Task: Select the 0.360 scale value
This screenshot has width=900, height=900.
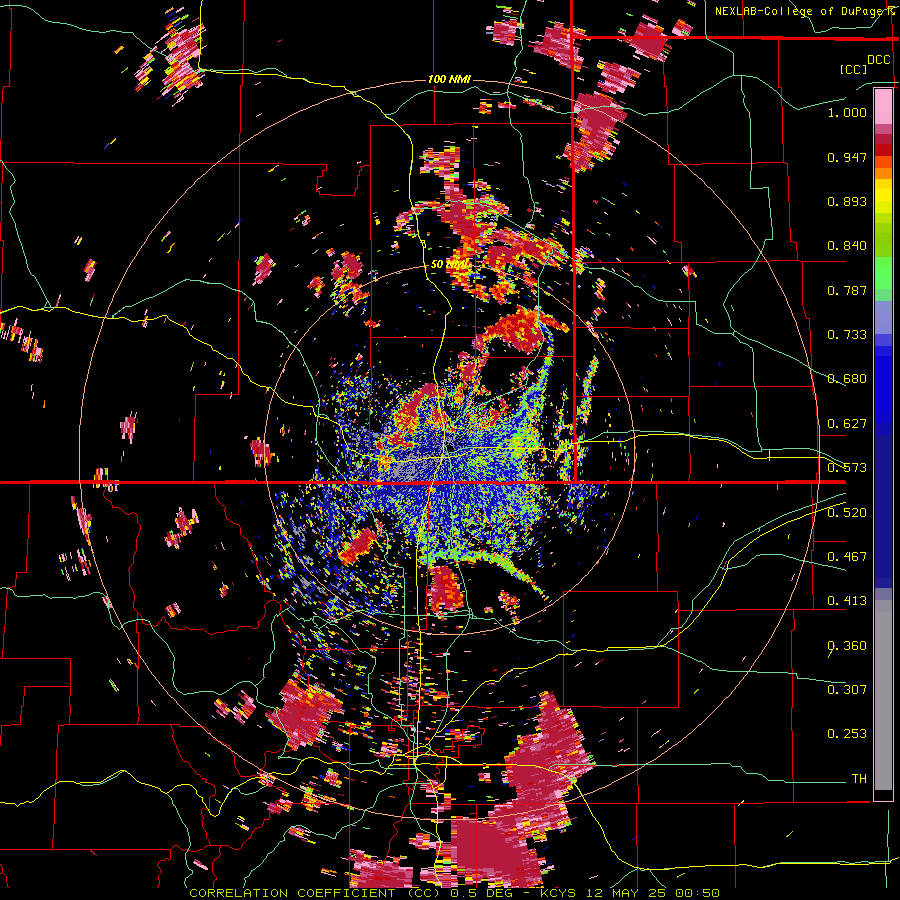Action: pyautogui.click(x=847, y=646)
